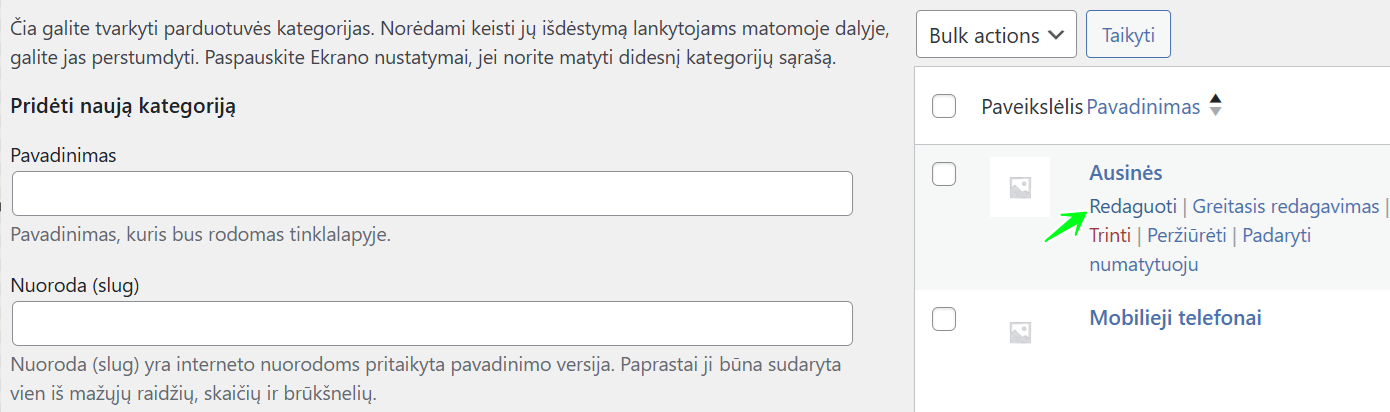The width and height of the screenshot is (1390, 412).
Task: Click Peržiūrėti to view Ausinės
Action: coord(1189,236)
